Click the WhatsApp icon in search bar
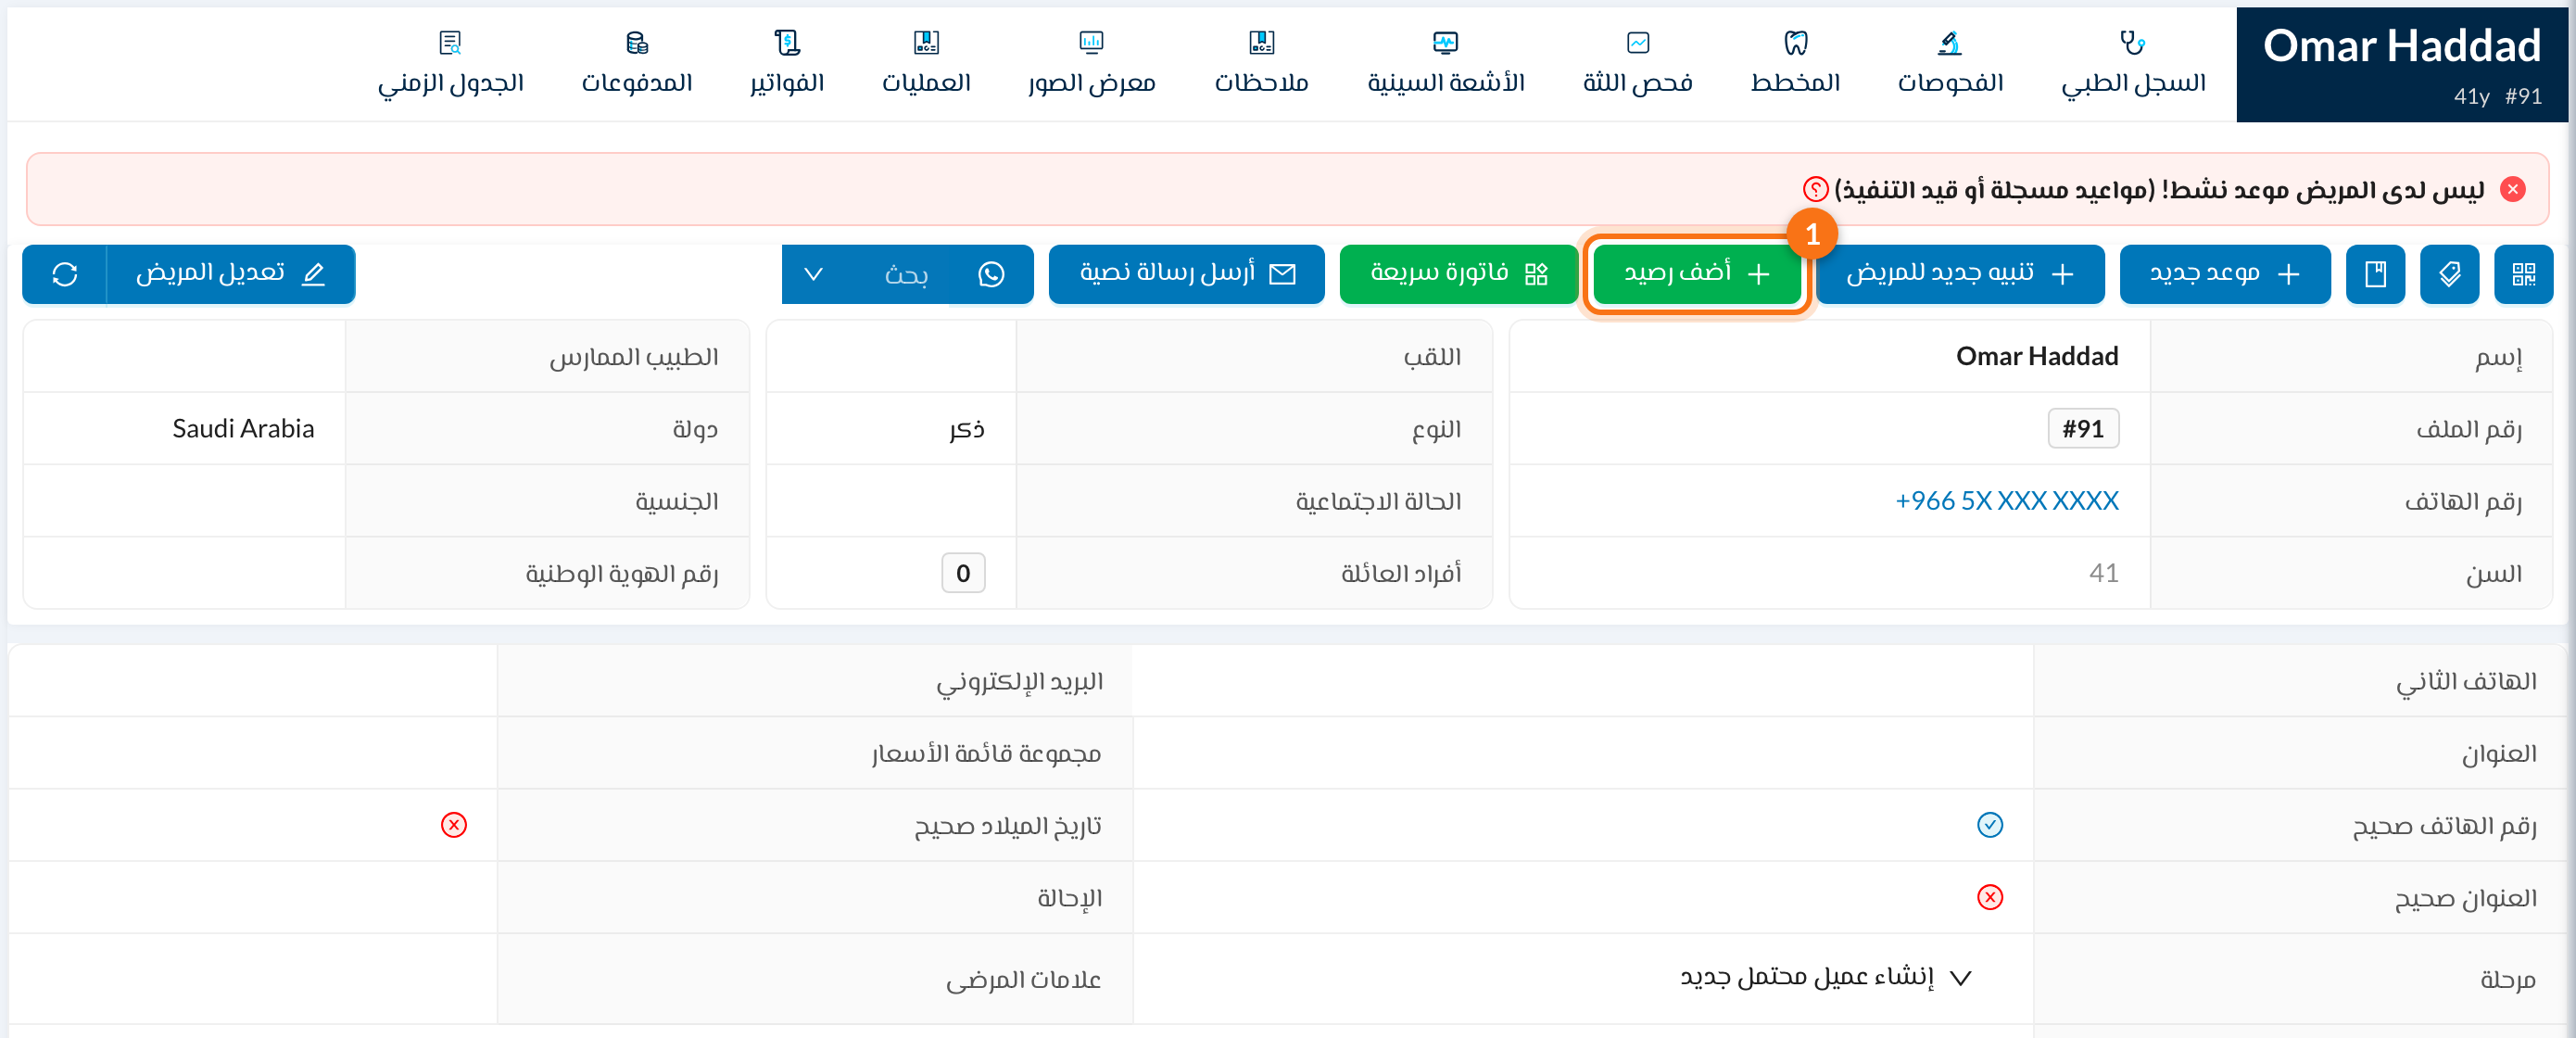 pos(991,274)
